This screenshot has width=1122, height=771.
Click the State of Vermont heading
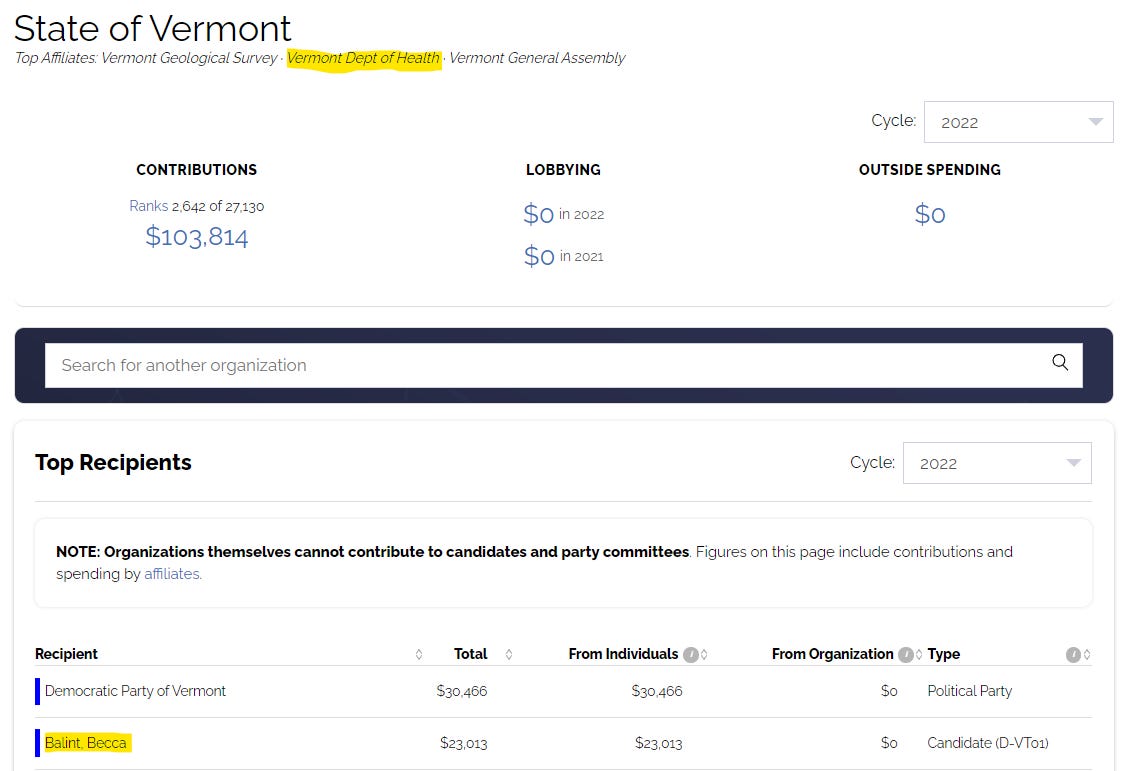[x=152, y=29]
